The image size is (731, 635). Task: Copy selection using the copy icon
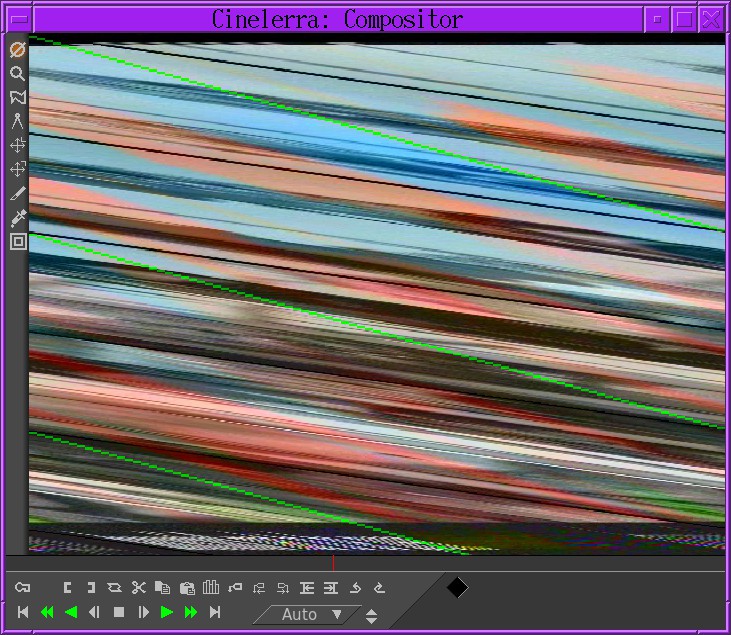162,587
